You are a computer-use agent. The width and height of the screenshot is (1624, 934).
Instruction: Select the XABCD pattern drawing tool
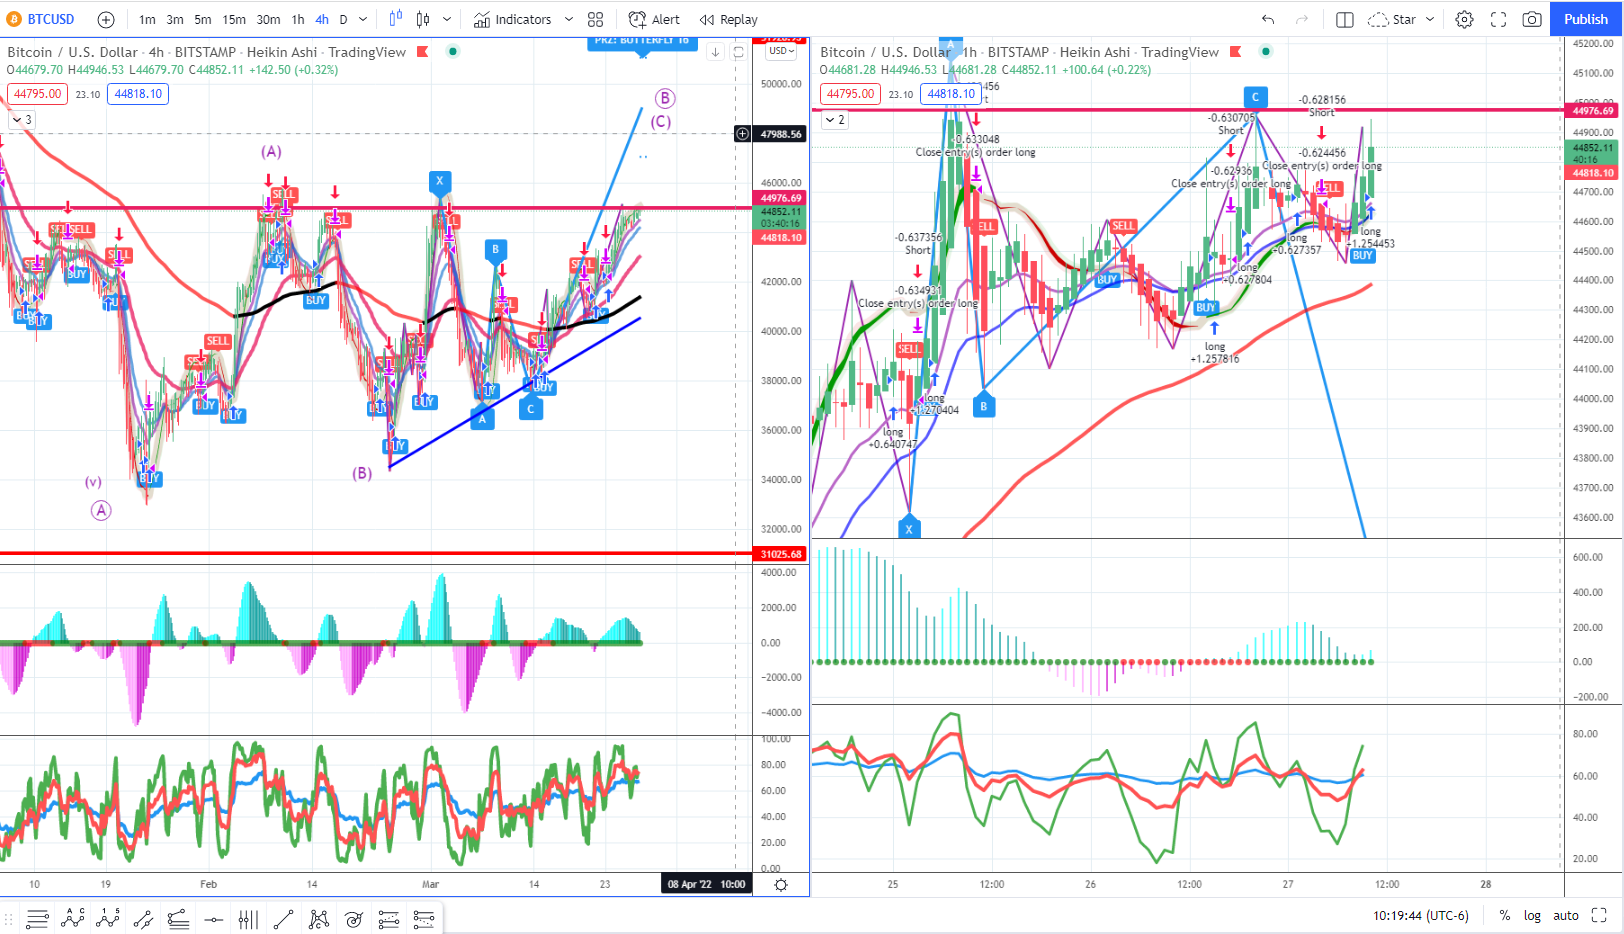[x=319, y=918]
